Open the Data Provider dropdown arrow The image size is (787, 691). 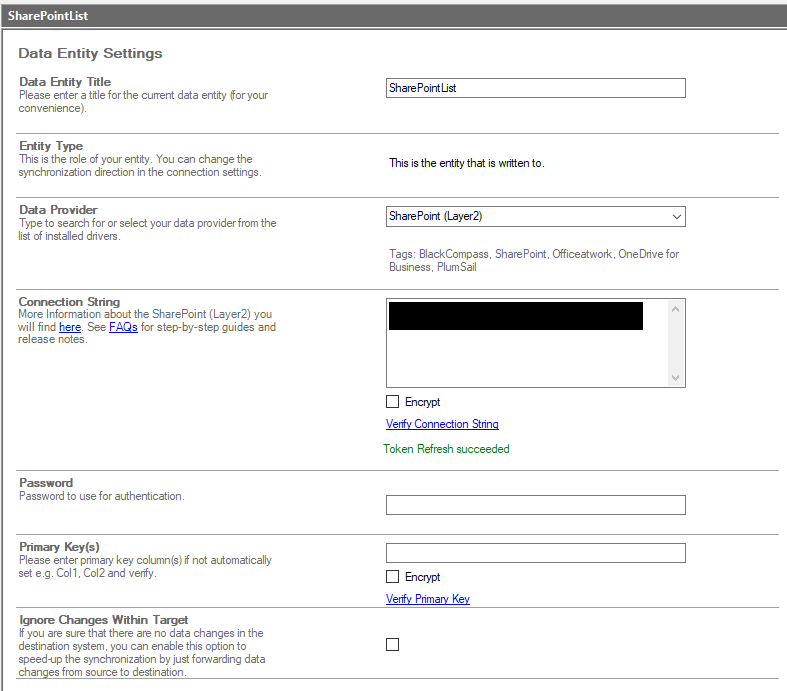tap(676, 216)
